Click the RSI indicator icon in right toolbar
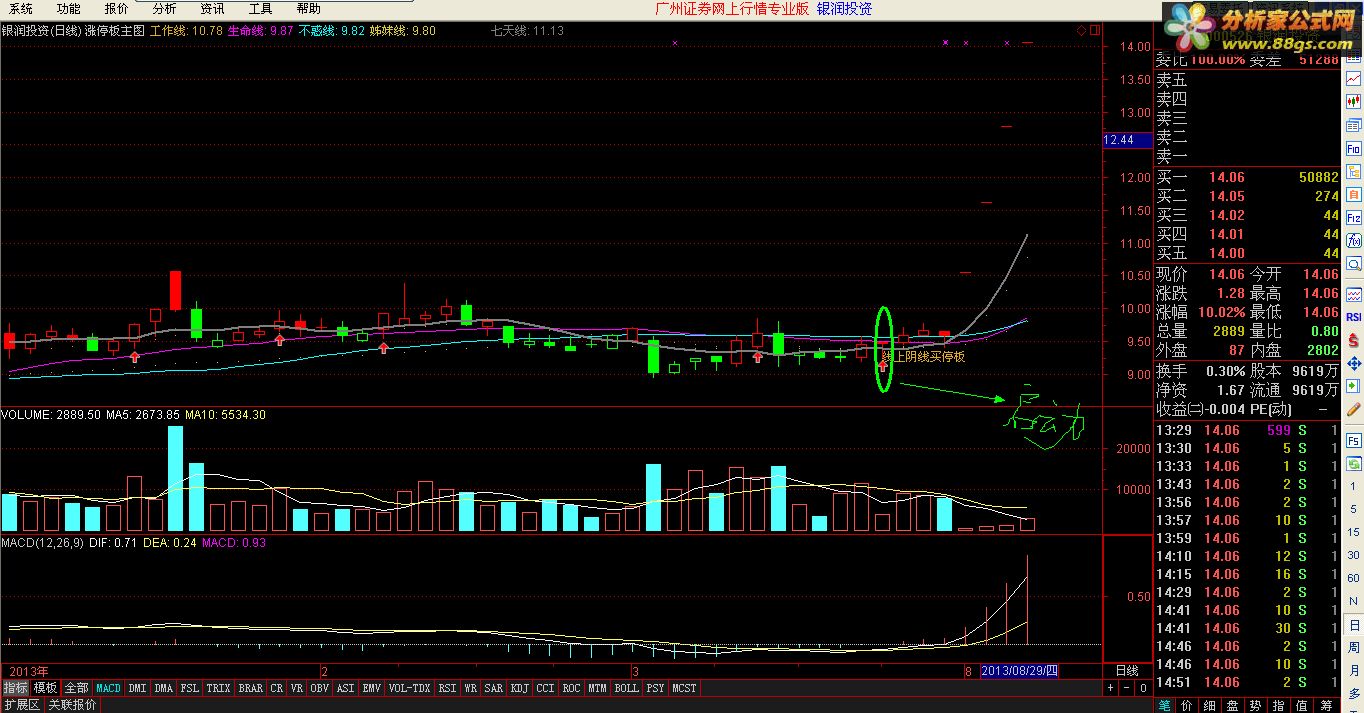 pyautogui.click(x=1354, y=317)
